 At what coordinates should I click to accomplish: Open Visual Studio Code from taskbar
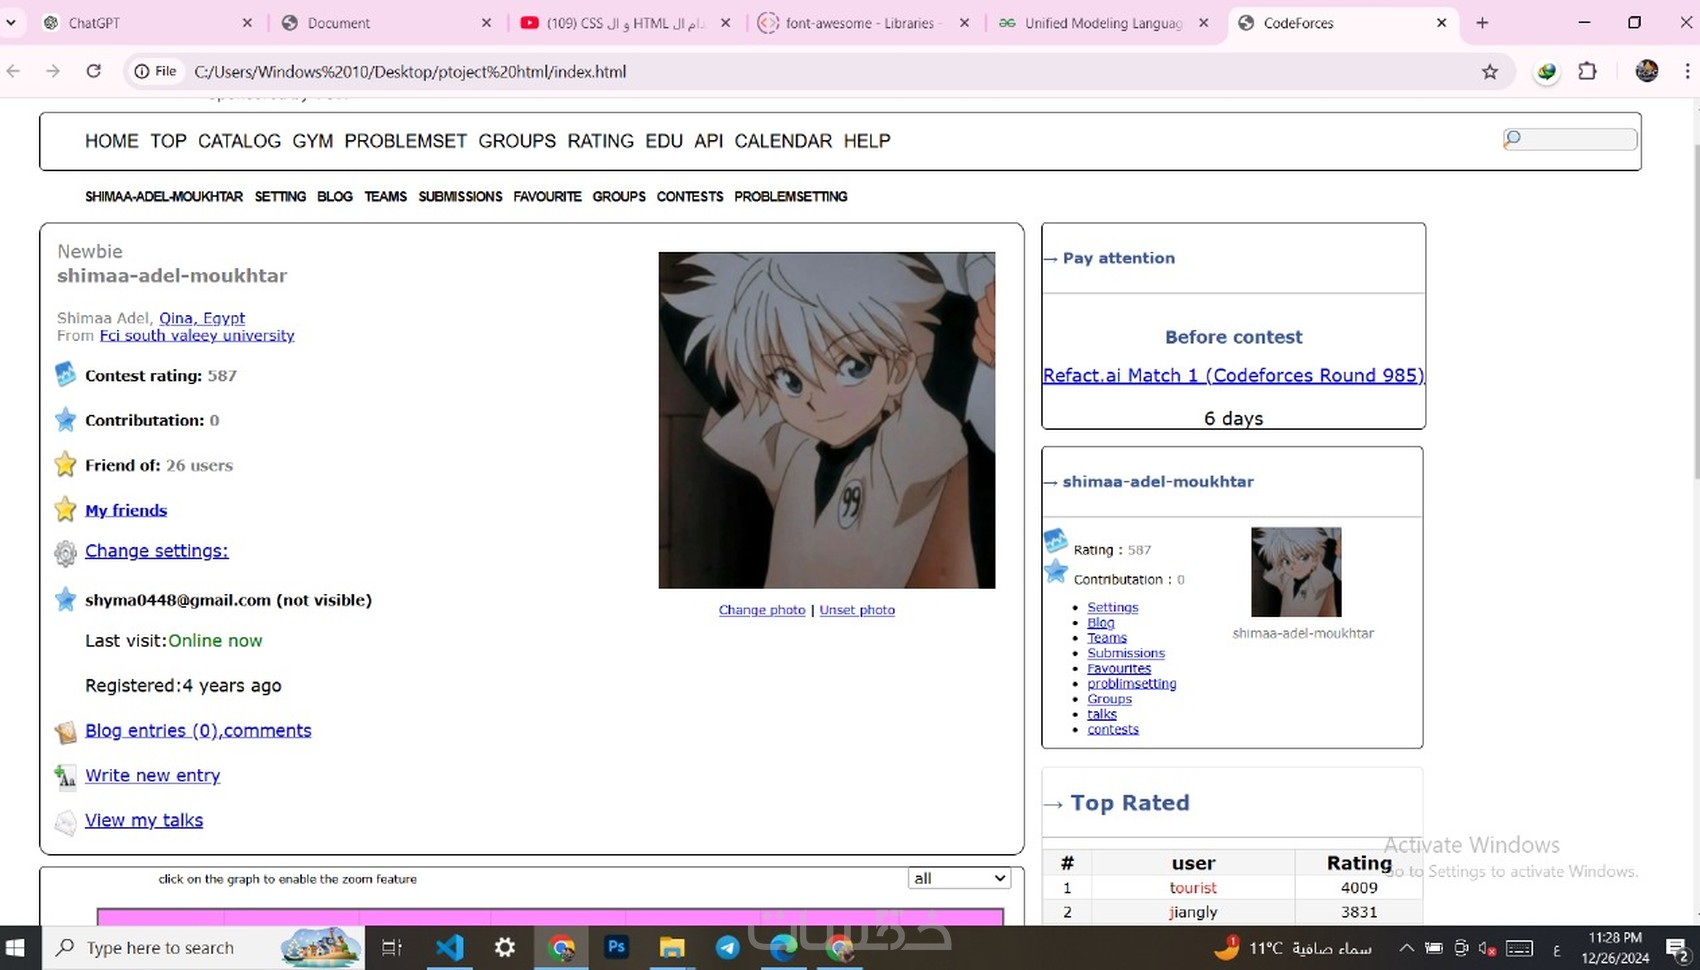point(450,947)
